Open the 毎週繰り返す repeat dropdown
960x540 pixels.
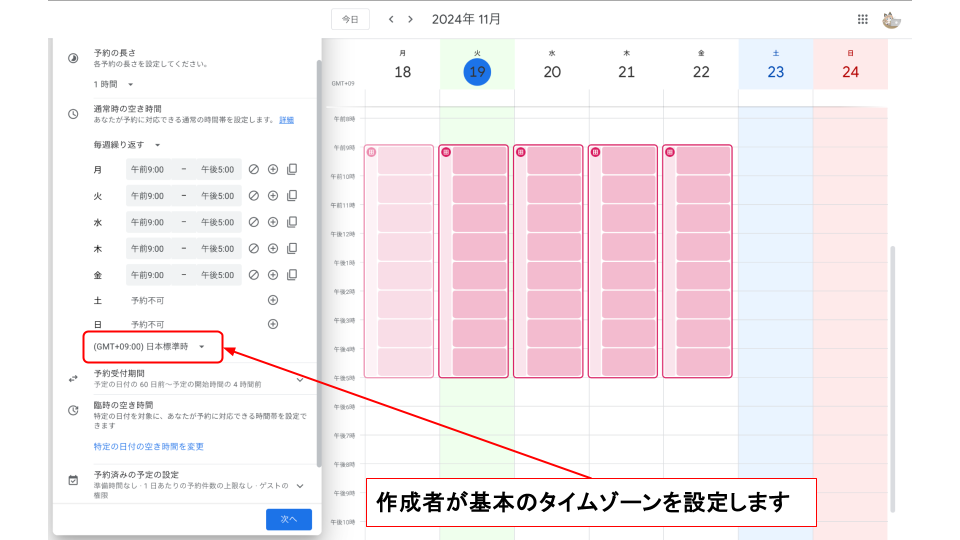pos(127,145)
